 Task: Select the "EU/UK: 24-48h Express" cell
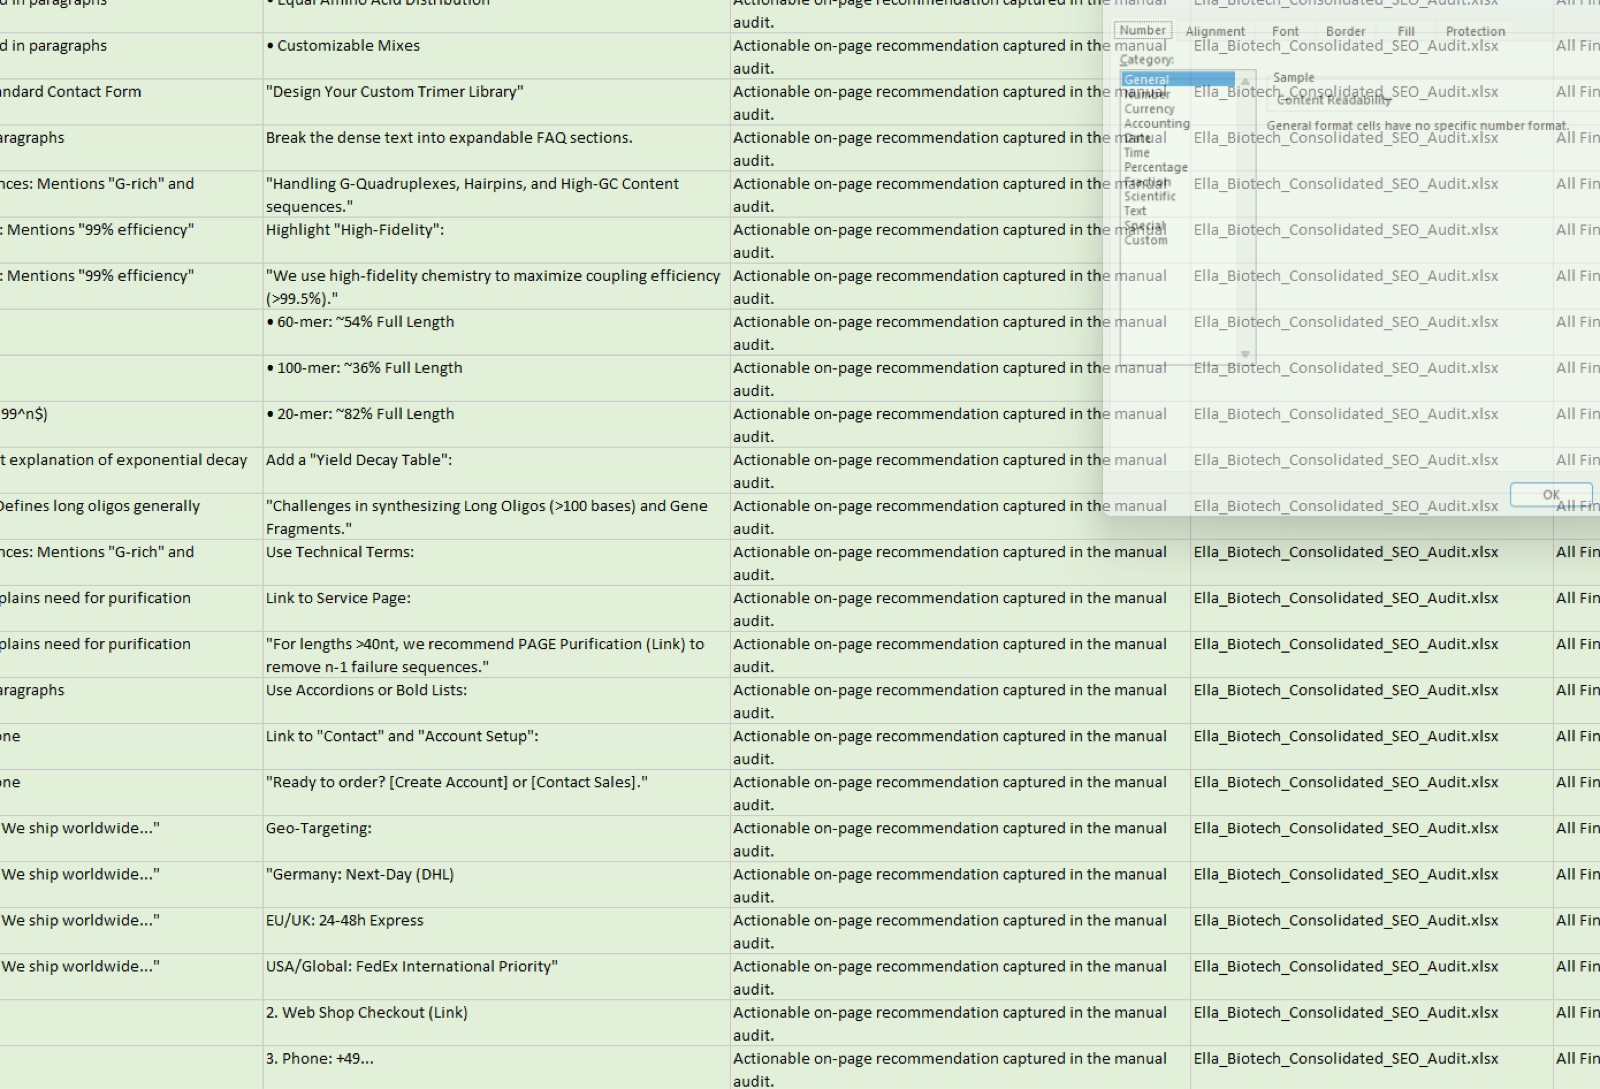coord(496,931)
